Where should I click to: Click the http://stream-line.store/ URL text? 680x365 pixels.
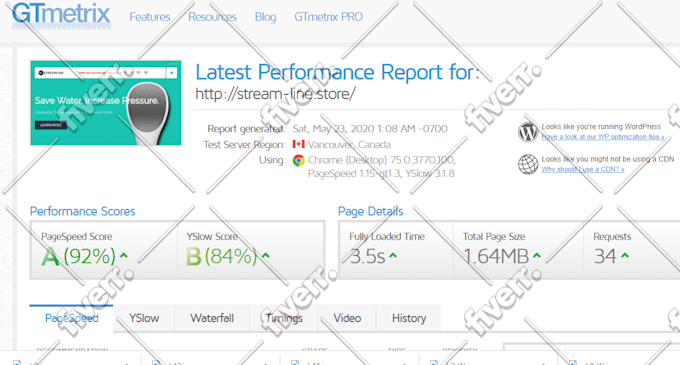275,94
